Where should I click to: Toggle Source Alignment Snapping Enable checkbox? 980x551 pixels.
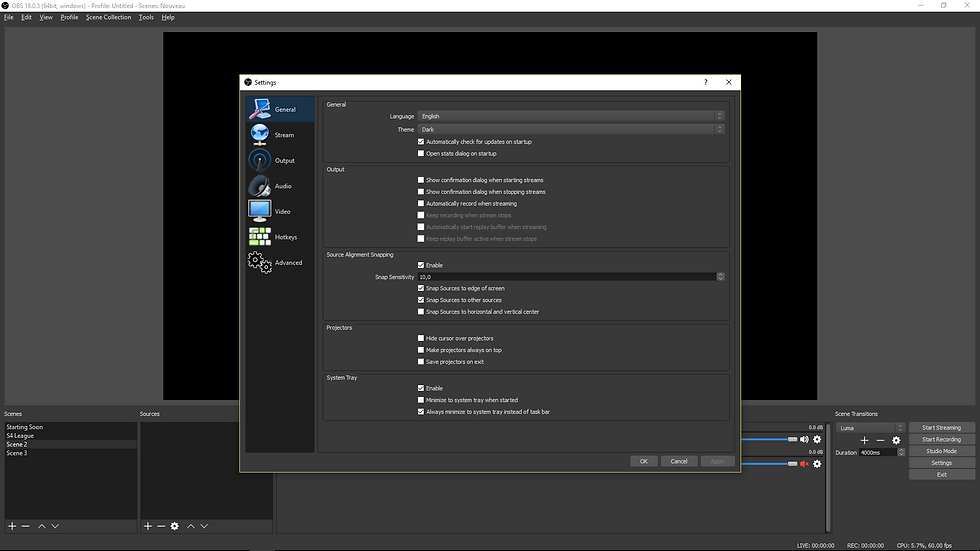coord(421,265)
